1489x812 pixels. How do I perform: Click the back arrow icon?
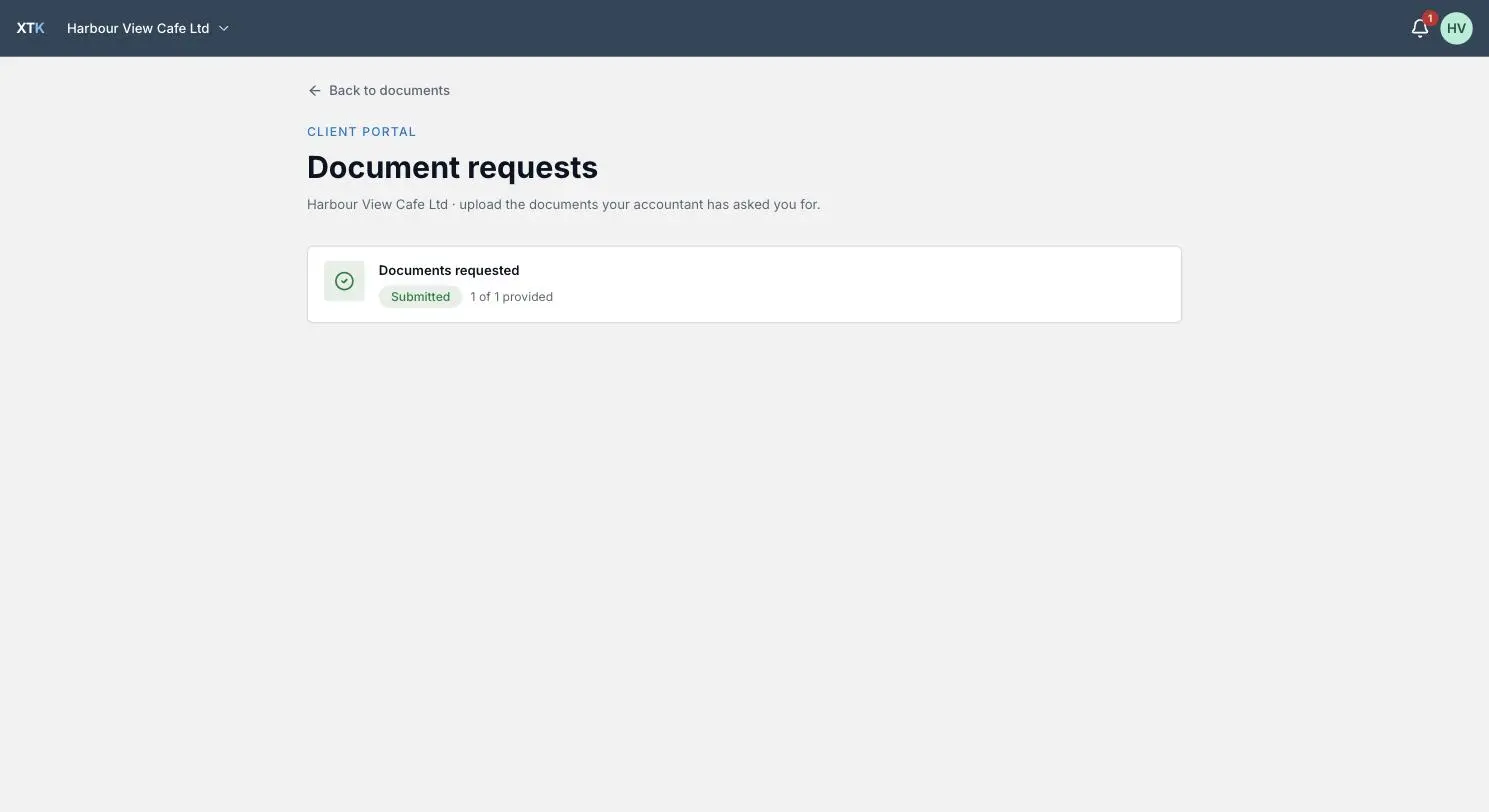[315, 90]
